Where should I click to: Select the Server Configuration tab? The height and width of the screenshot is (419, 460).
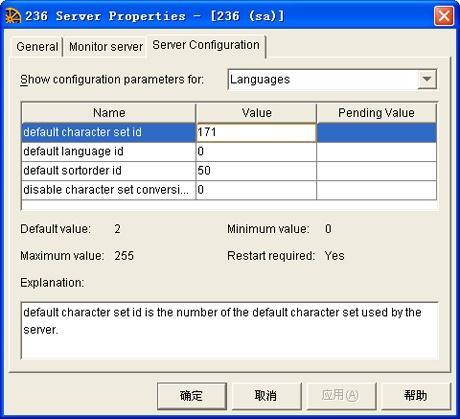coord(206,45)
